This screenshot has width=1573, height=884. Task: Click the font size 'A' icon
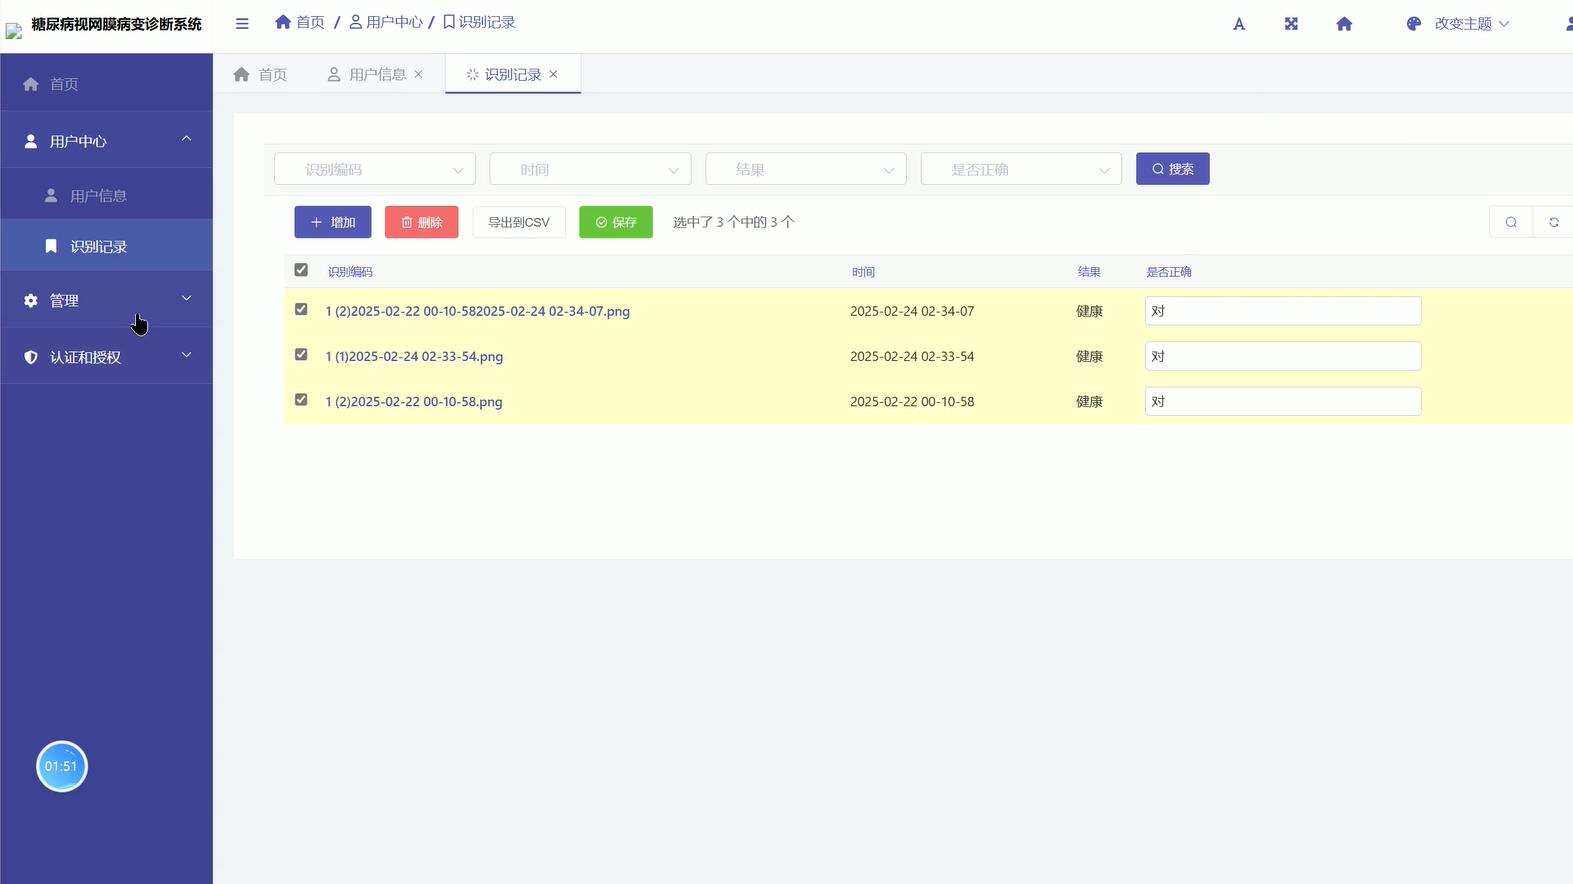click(x=1239, y=24)
